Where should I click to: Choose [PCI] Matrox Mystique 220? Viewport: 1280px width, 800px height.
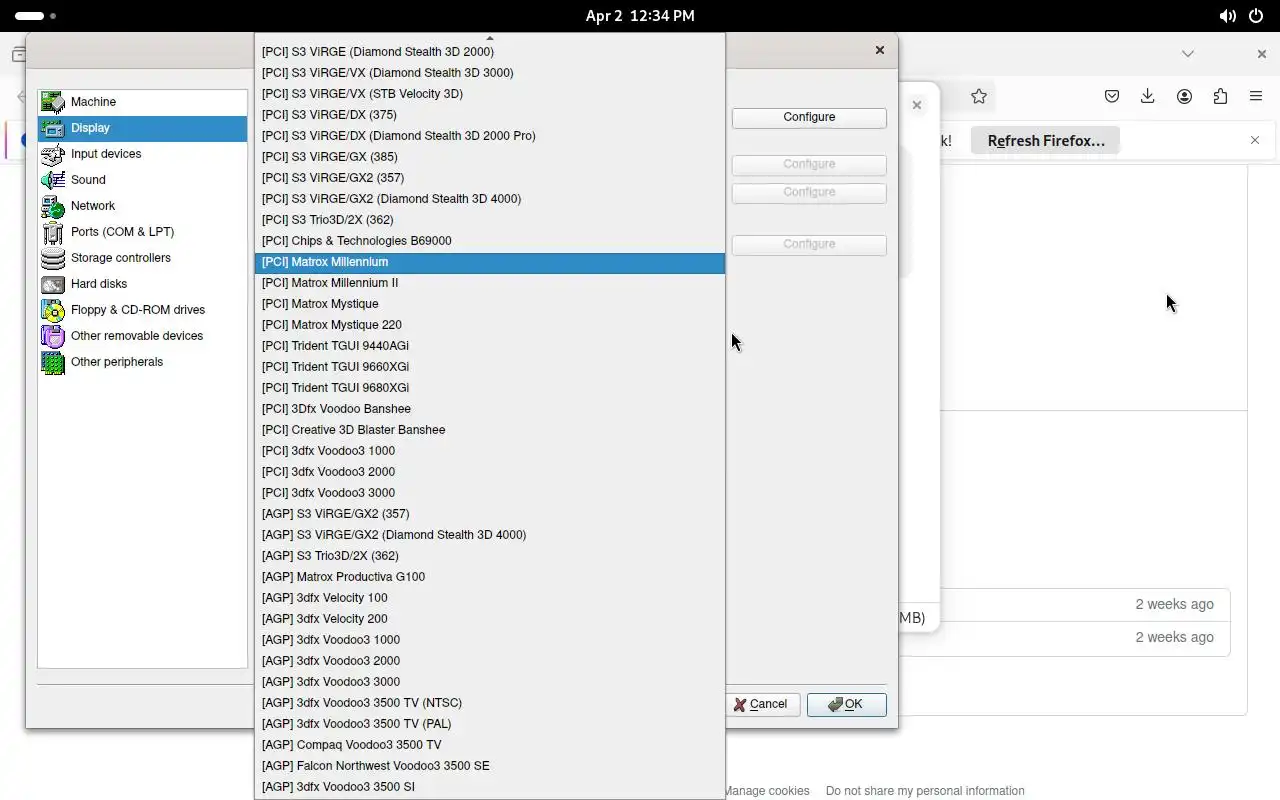(x=490, y=325)
